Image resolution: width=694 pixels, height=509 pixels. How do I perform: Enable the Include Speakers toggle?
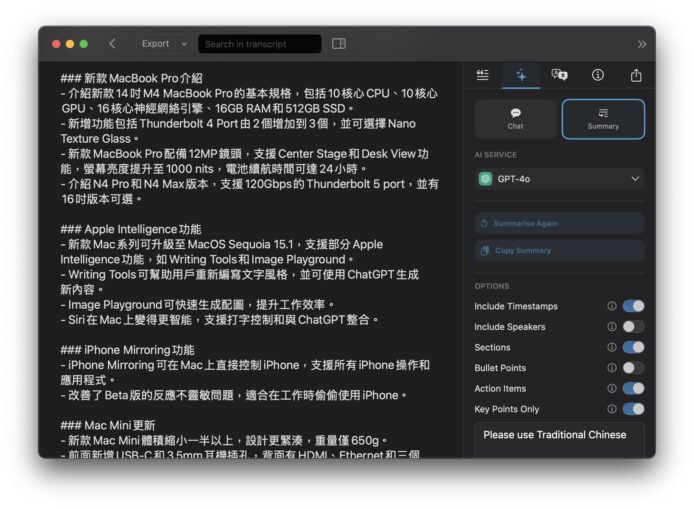633,327
